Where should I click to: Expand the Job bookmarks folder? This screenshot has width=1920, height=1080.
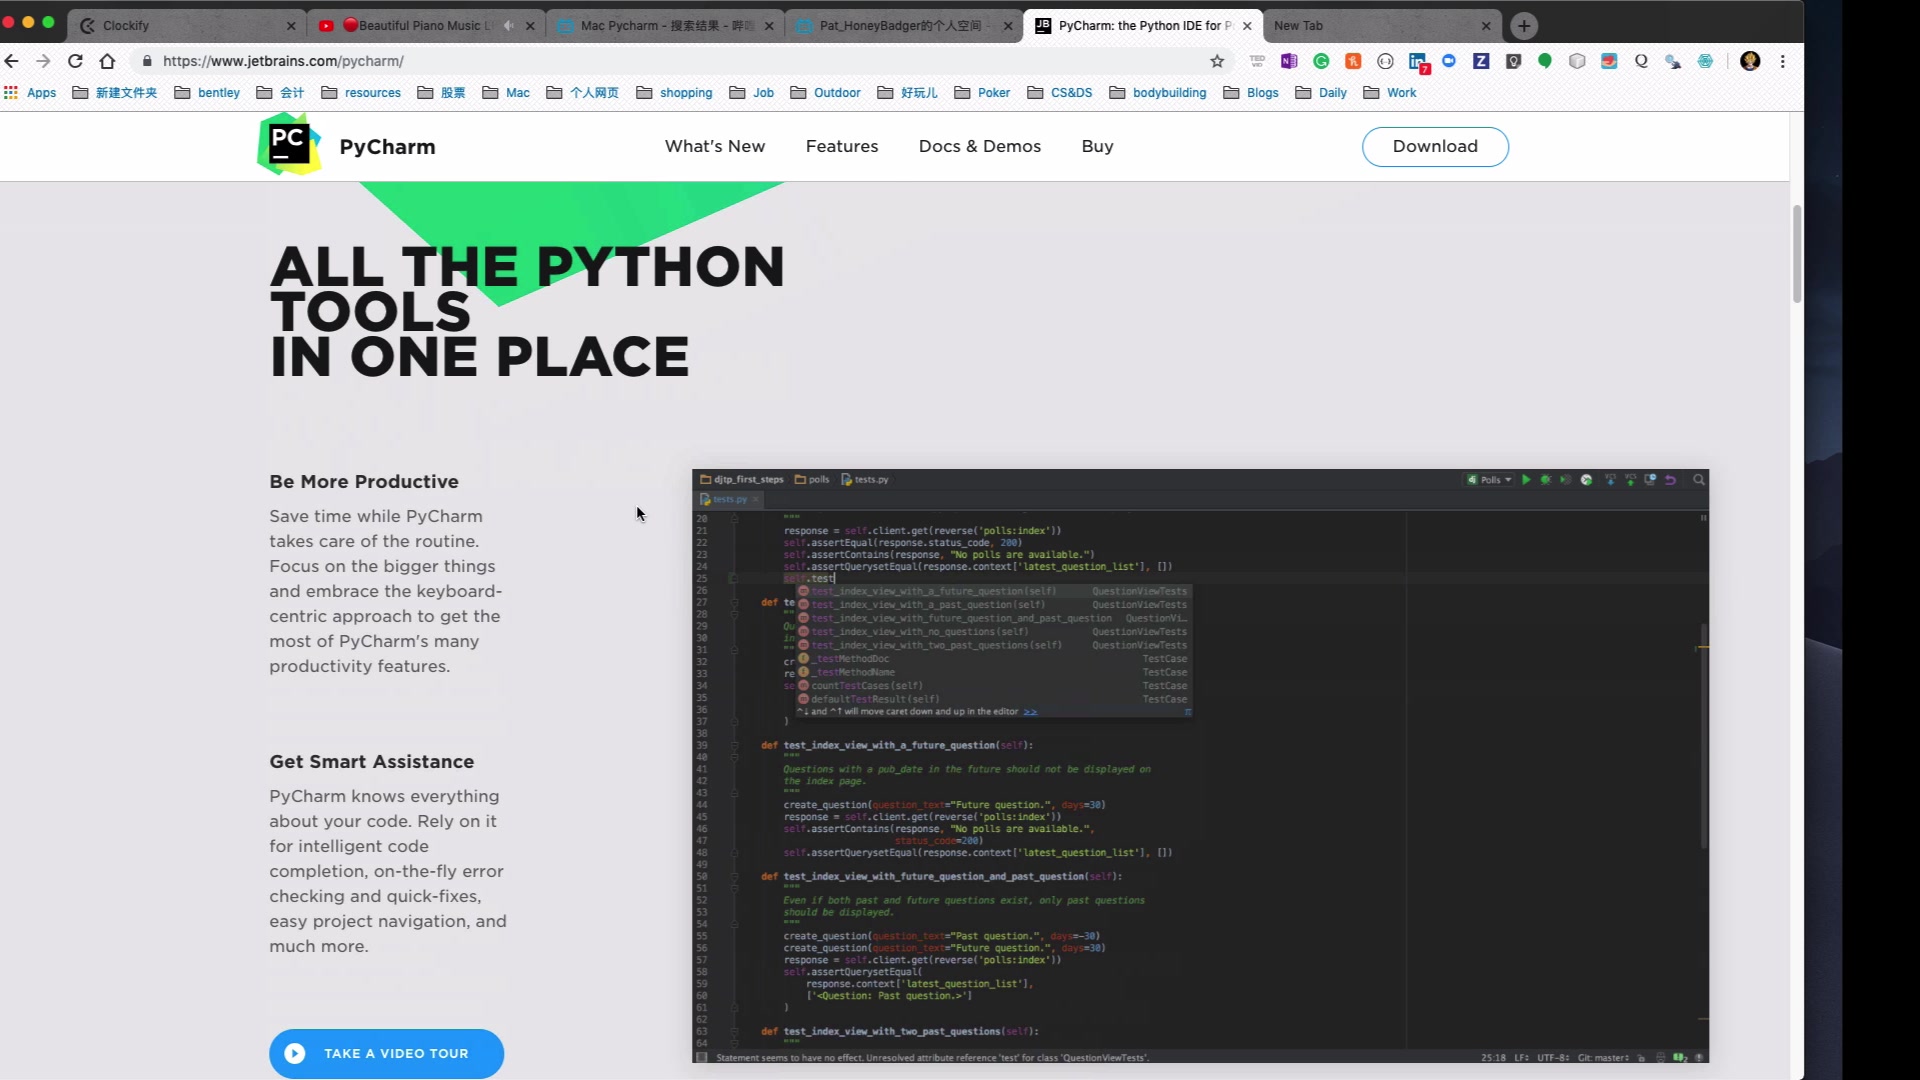752,92
